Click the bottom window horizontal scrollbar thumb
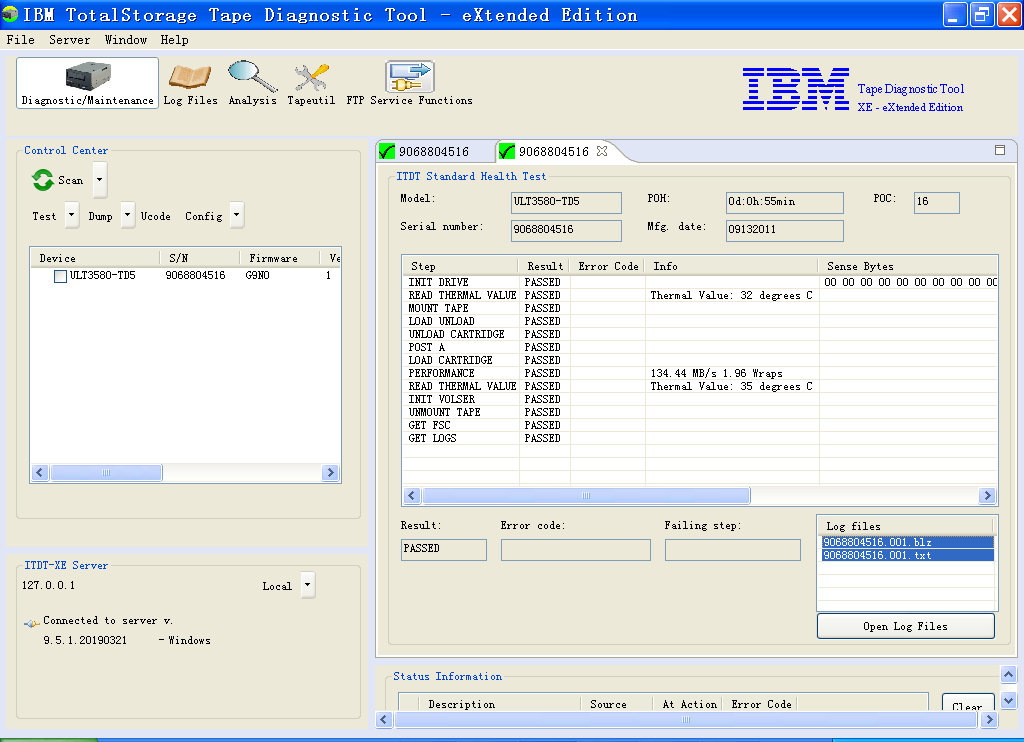 coord(686,720)
